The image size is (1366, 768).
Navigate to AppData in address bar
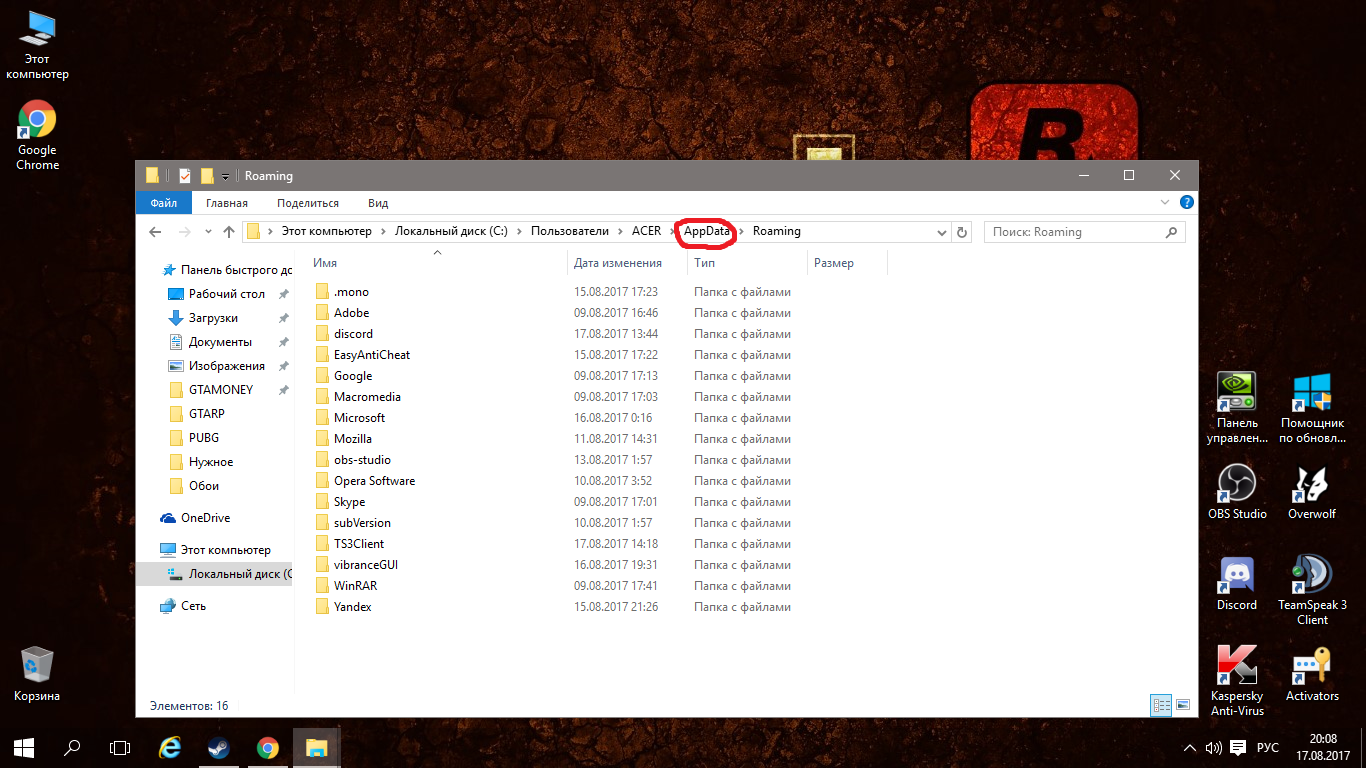[707, 232]
